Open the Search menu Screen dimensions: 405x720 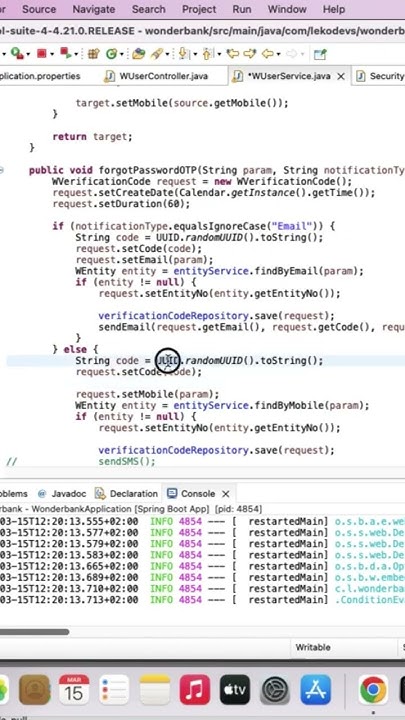[148, 9]
